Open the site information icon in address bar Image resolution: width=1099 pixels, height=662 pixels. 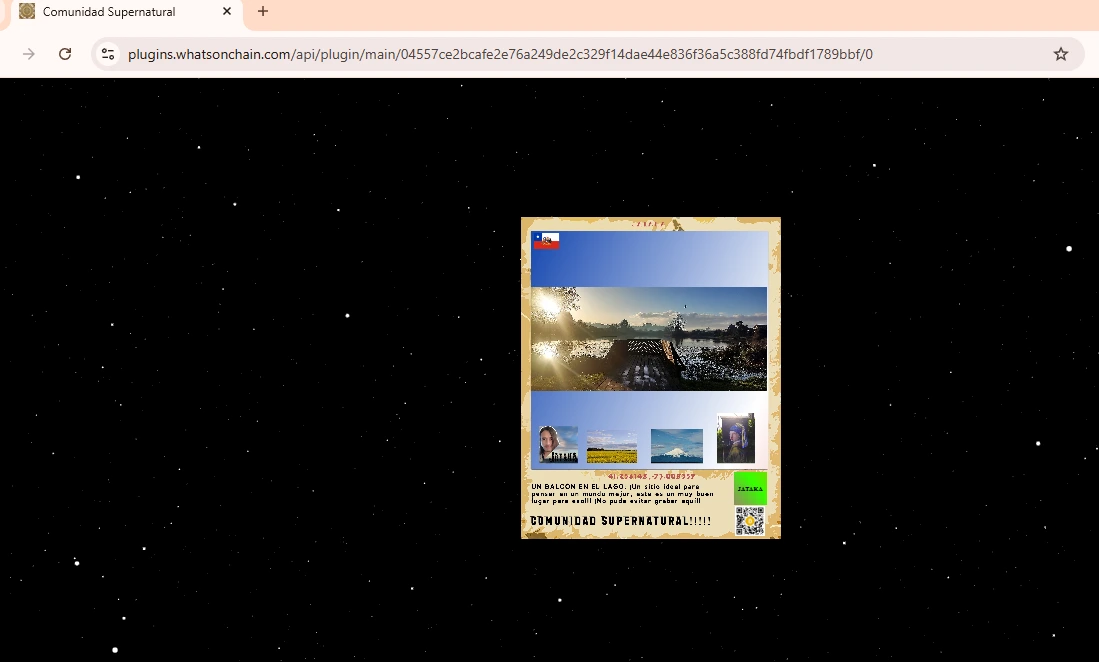coord(107,54)
